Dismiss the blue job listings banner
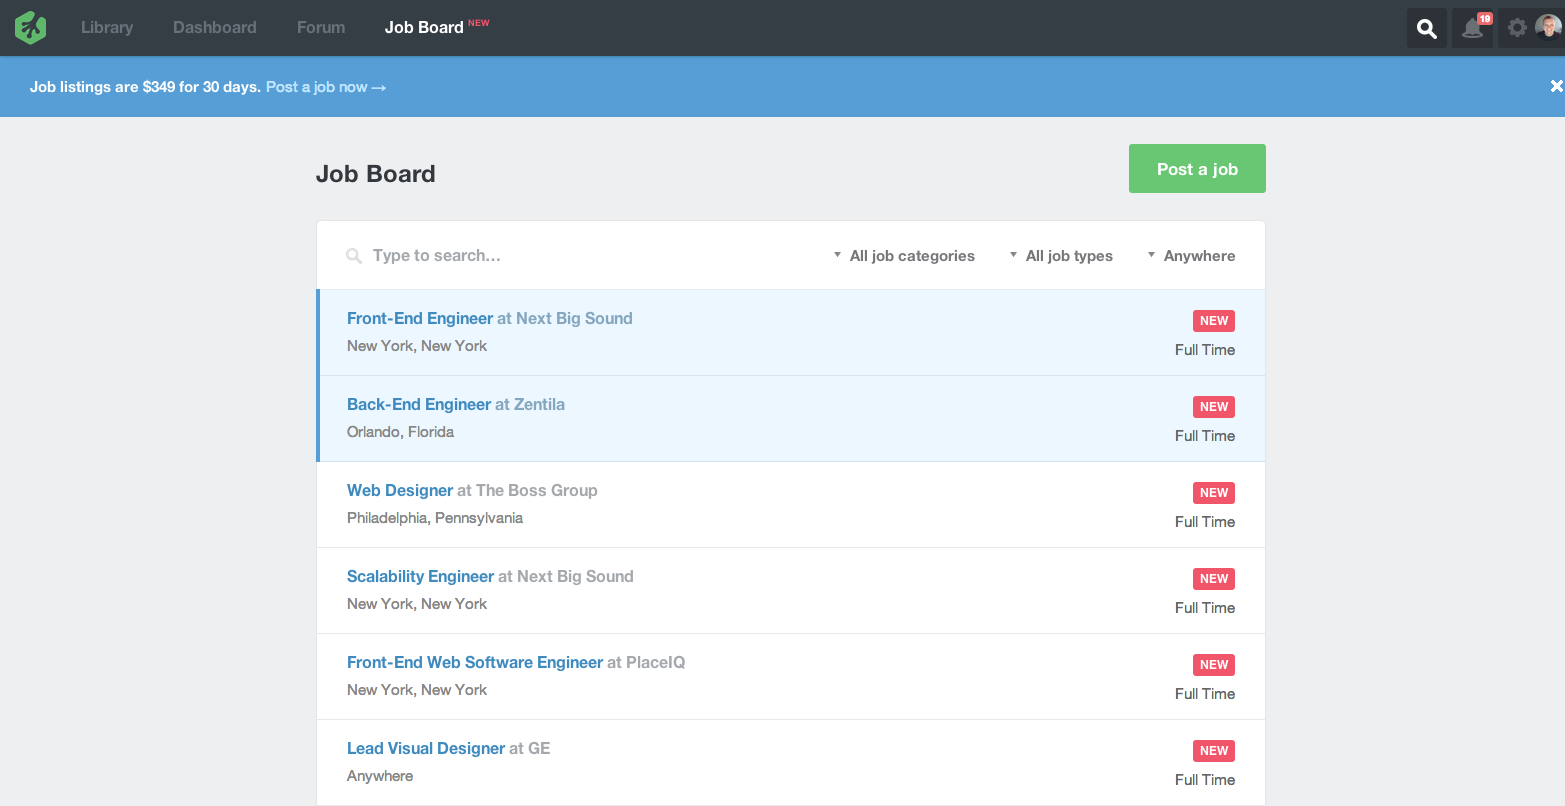Viewport: 1565px width, 806px height. 1556,86
